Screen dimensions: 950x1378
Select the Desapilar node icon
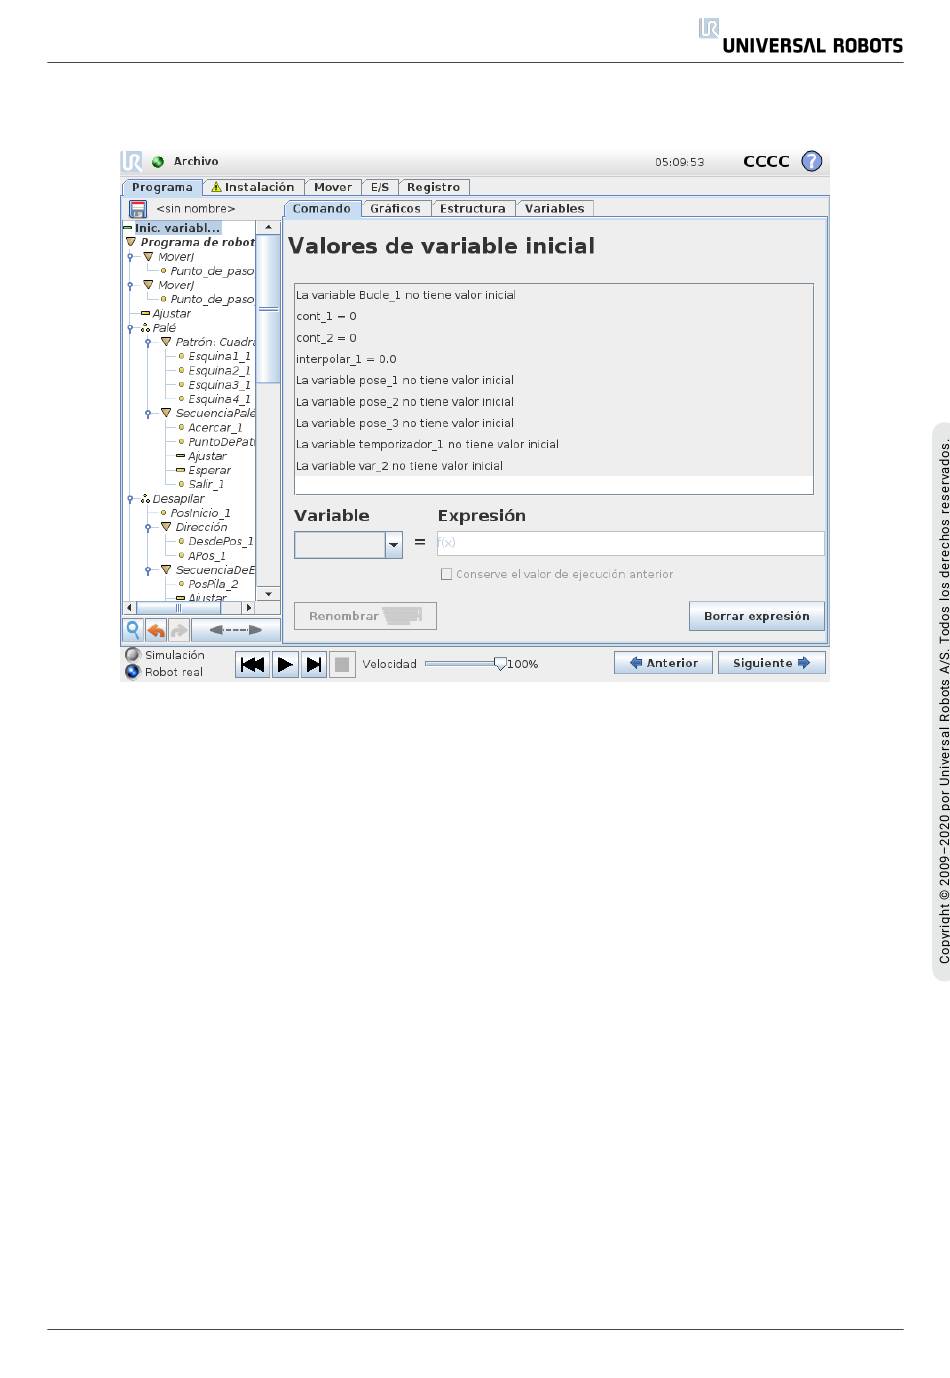(x=146, y=499)
